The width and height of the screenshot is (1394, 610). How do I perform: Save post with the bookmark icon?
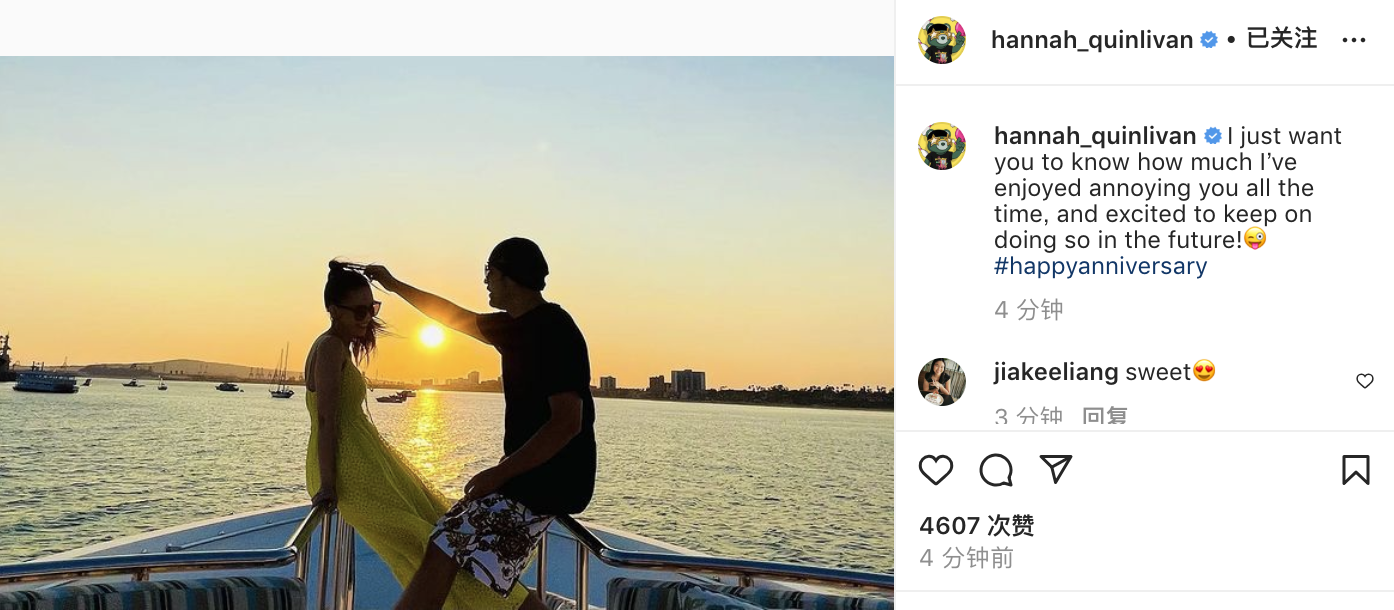pyautogui.click(x=1355, y=470)
